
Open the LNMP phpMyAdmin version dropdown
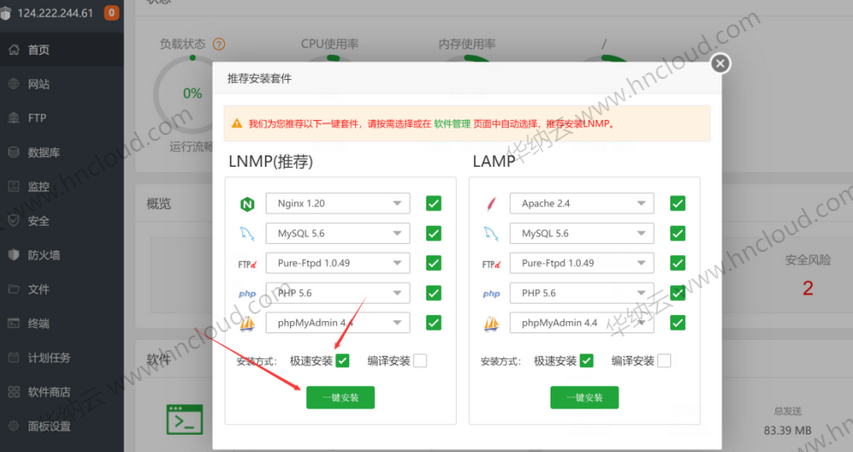pos(338,323)
